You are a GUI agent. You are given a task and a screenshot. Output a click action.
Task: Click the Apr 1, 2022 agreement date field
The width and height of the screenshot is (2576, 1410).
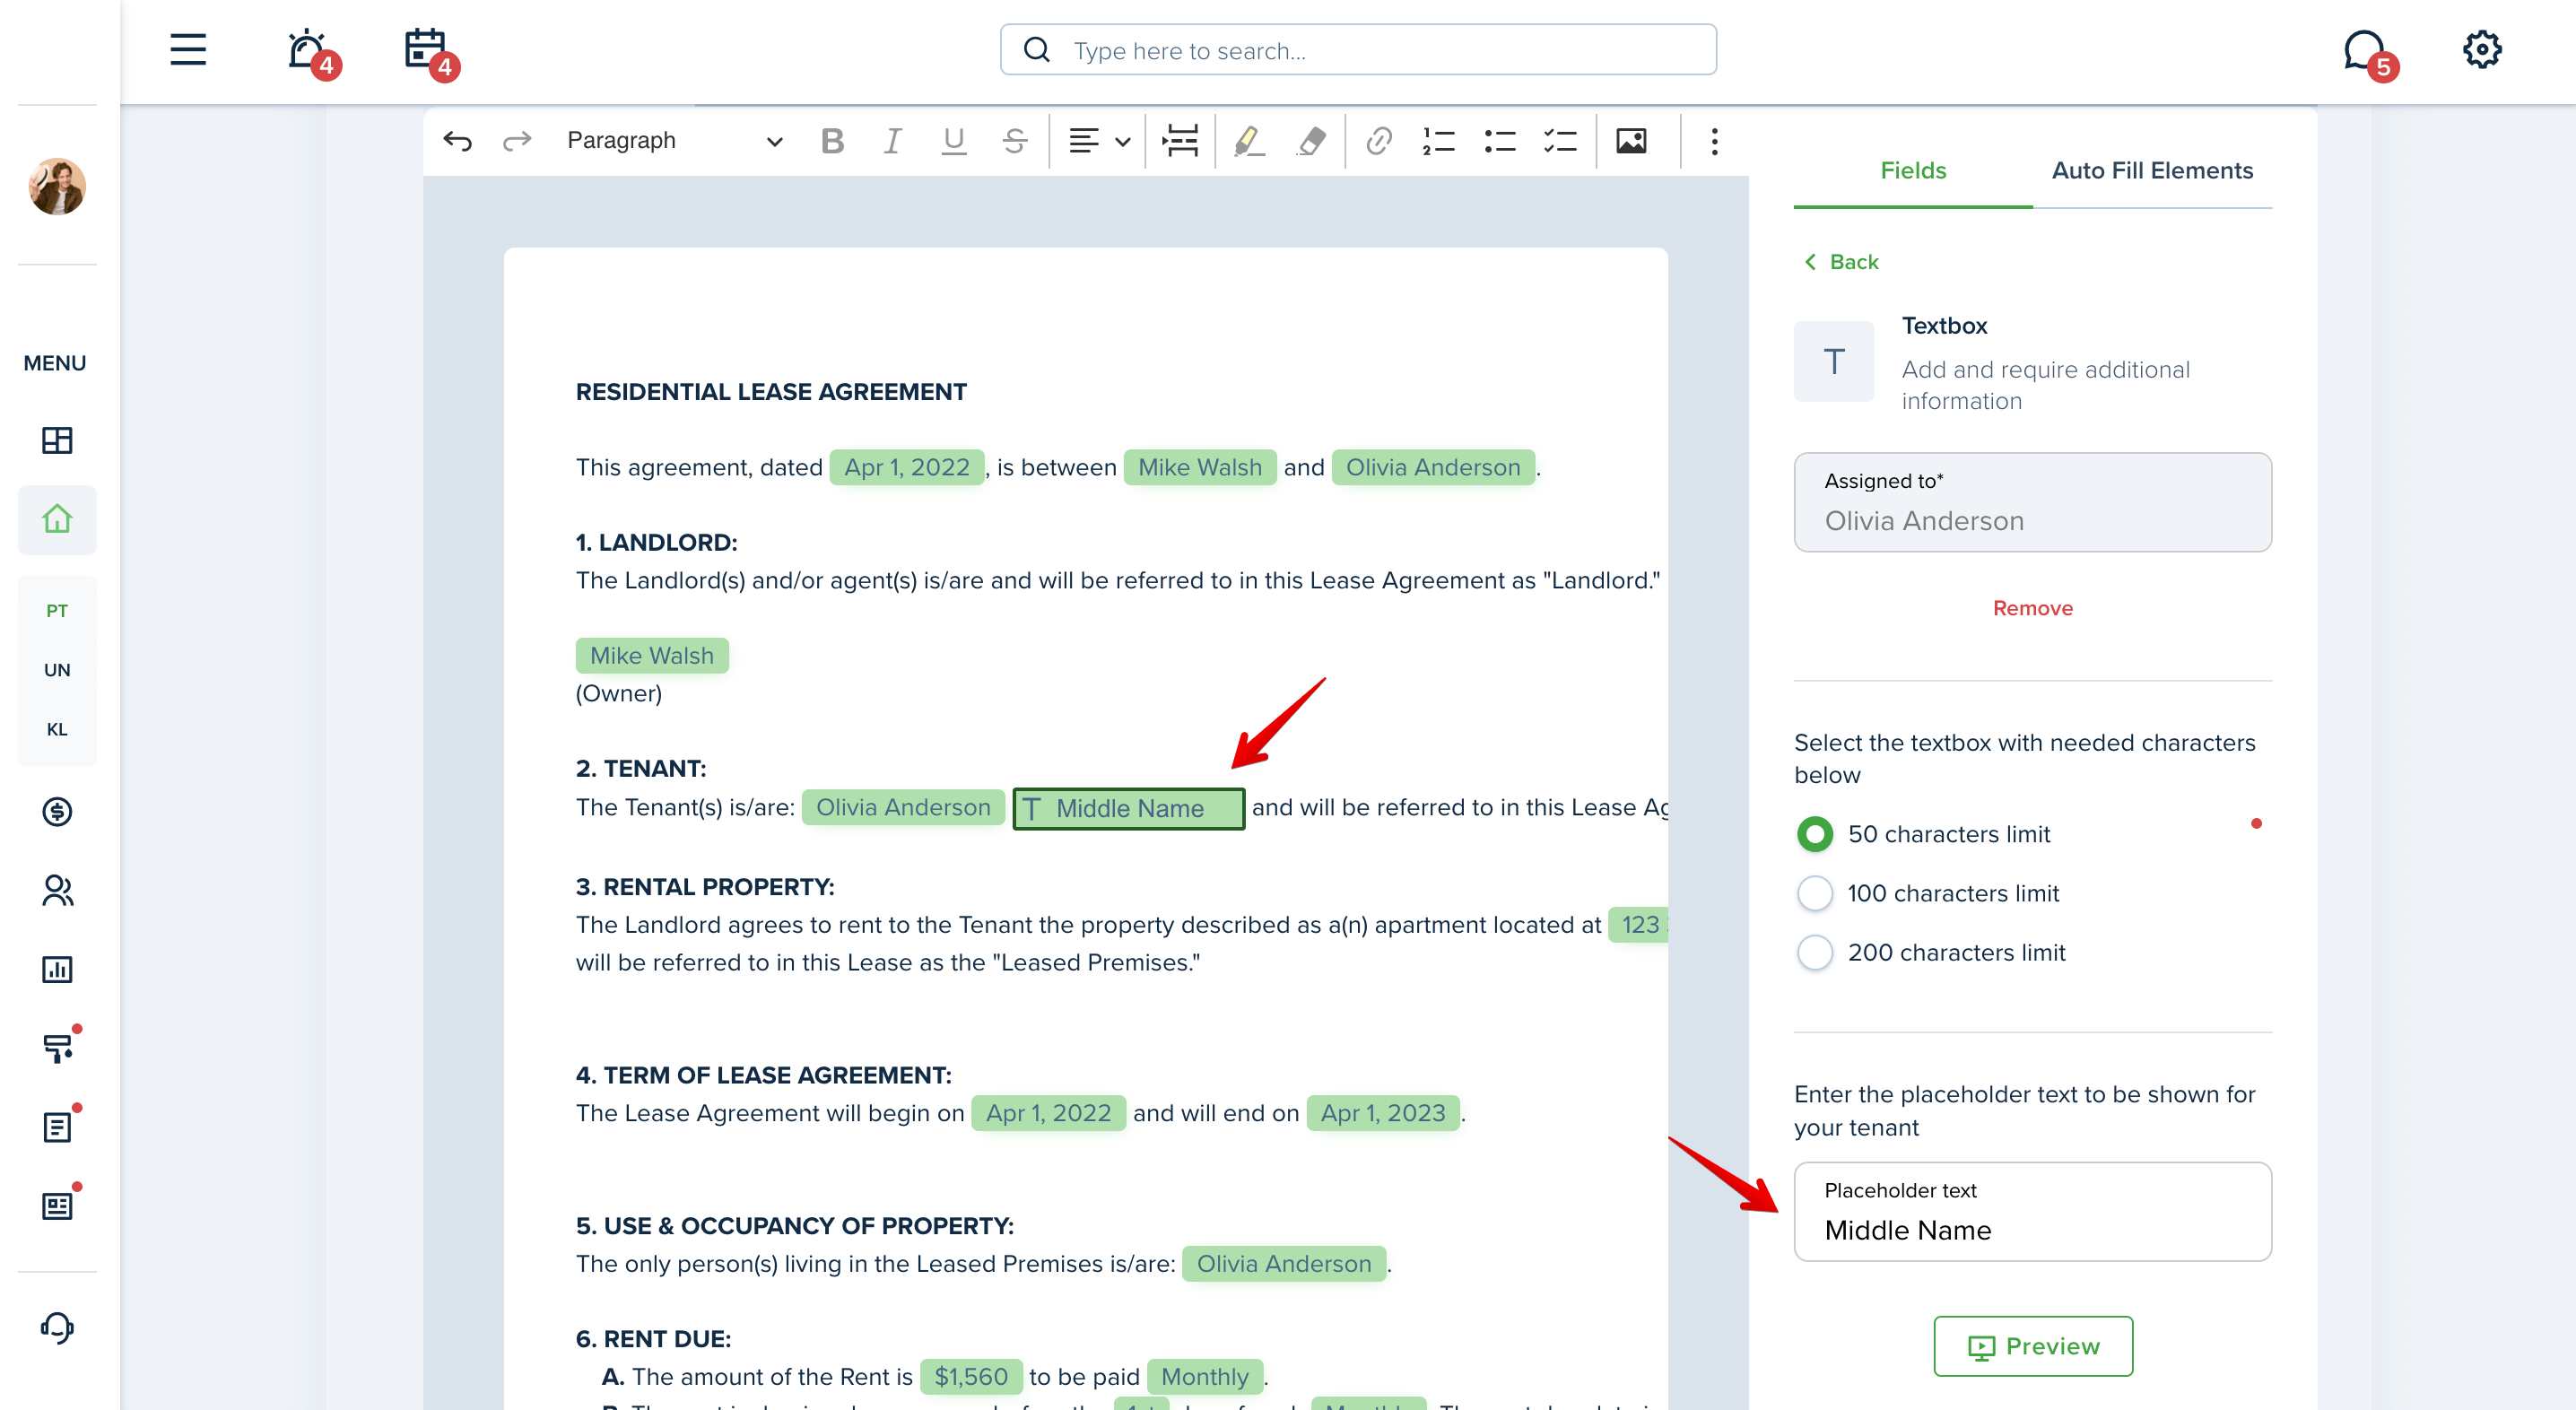click(x=906, y=467)
